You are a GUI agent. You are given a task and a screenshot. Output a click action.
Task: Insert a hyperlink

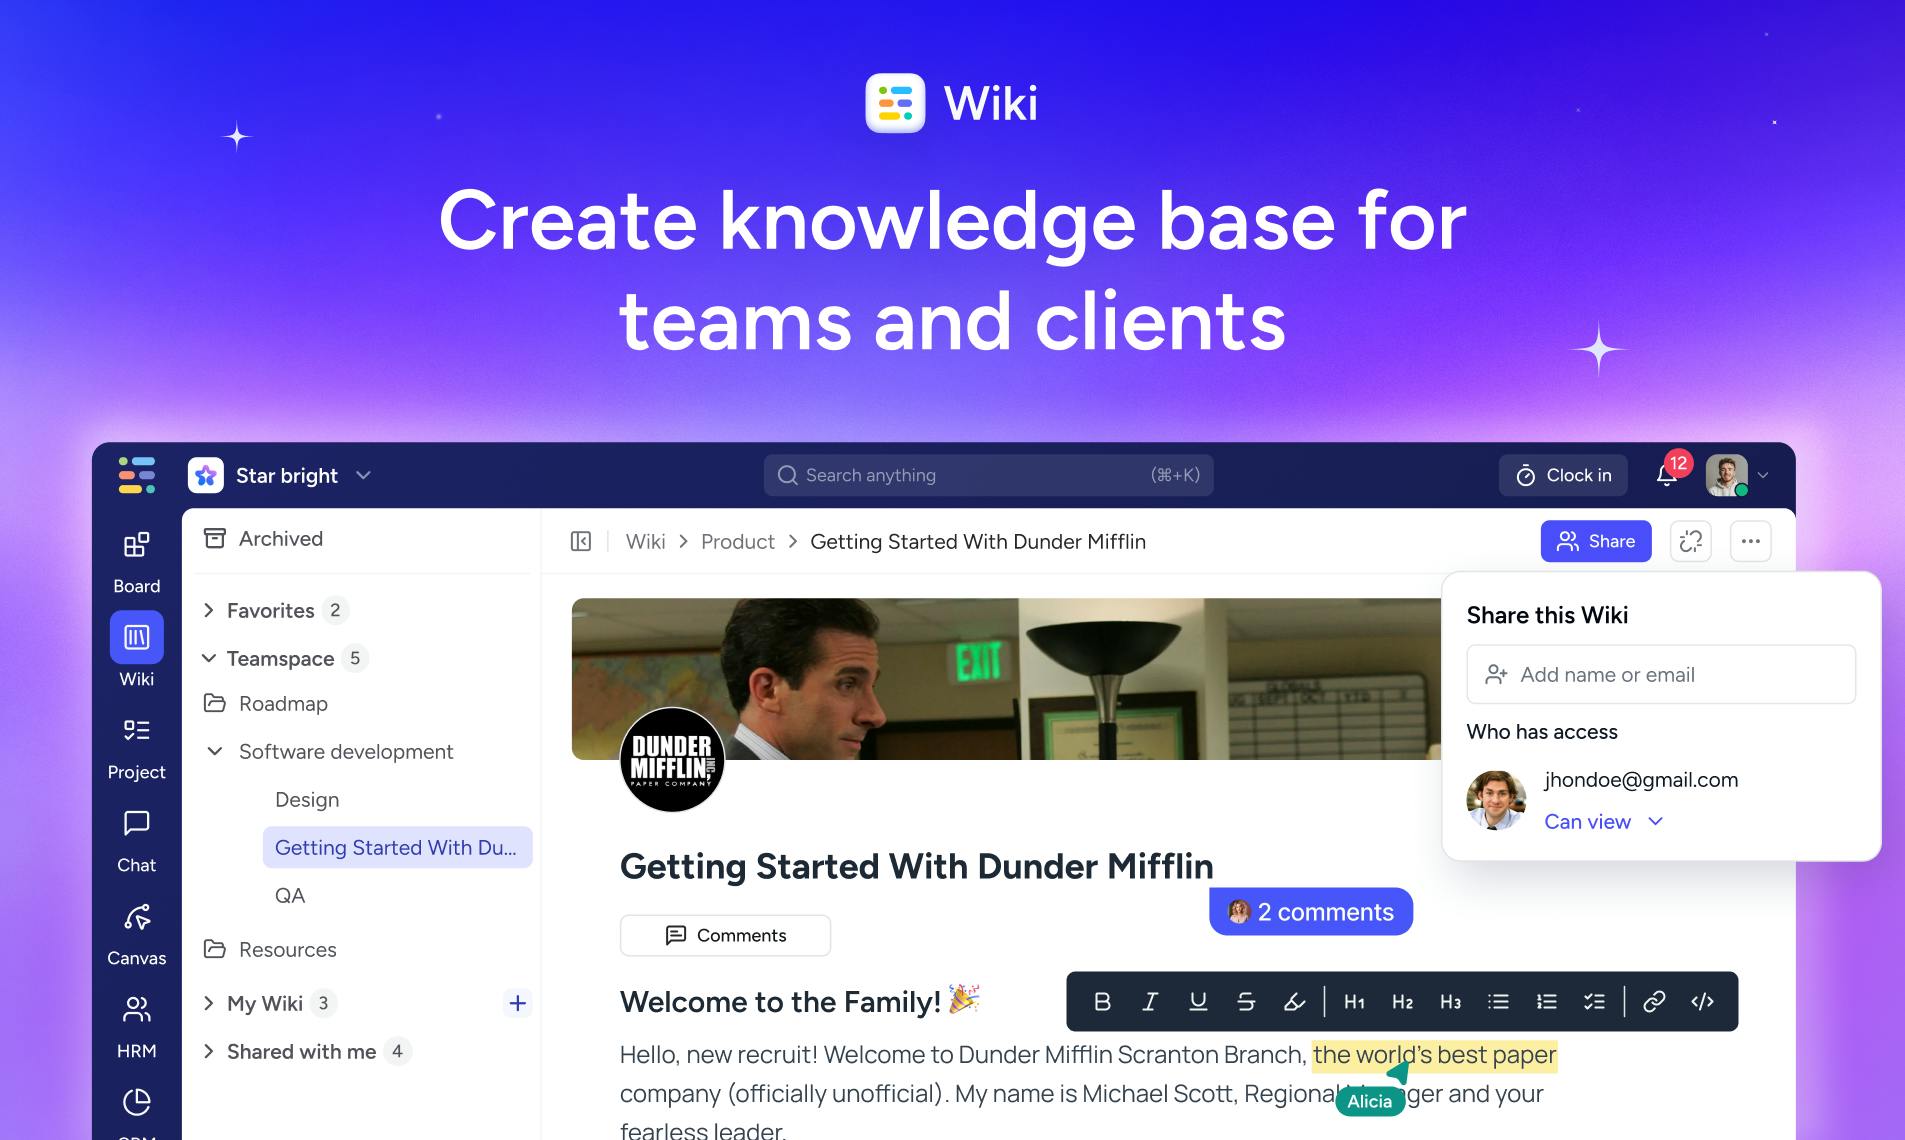click(1654, 1001)
